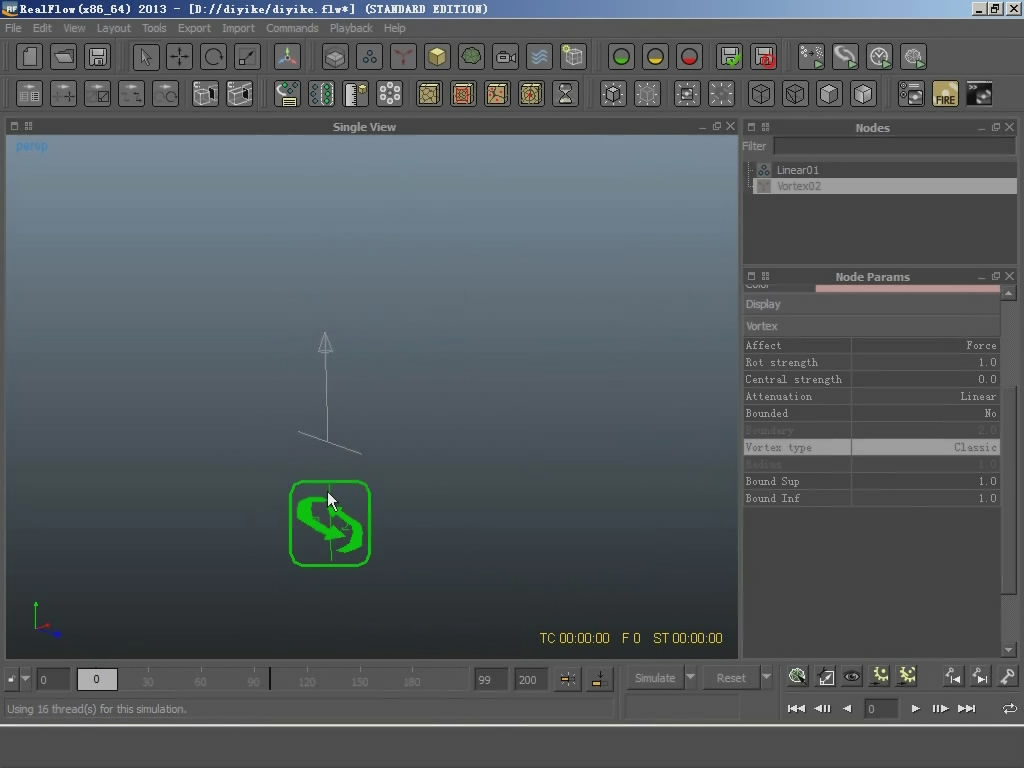Open the Commands menu
This screenshot has width=1024, height=768.
[292, 28]
